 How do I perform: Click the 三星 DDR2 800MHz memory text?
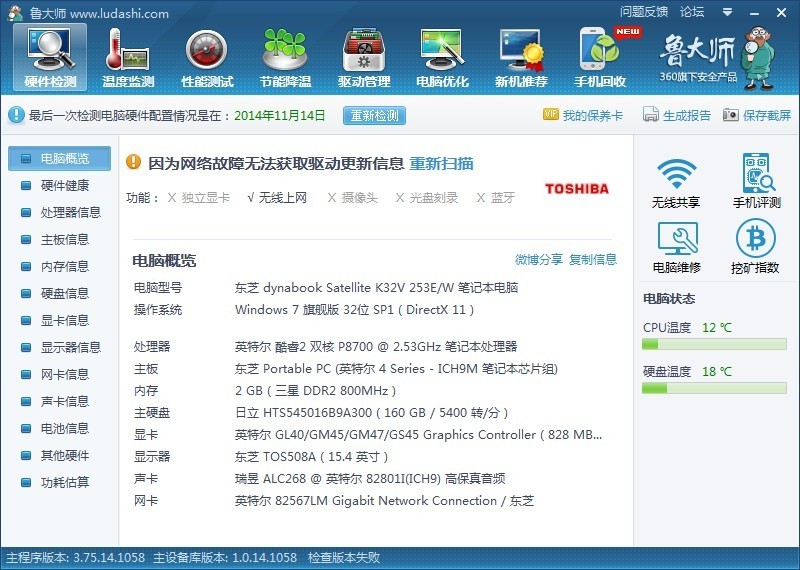[x=315, y=391]
